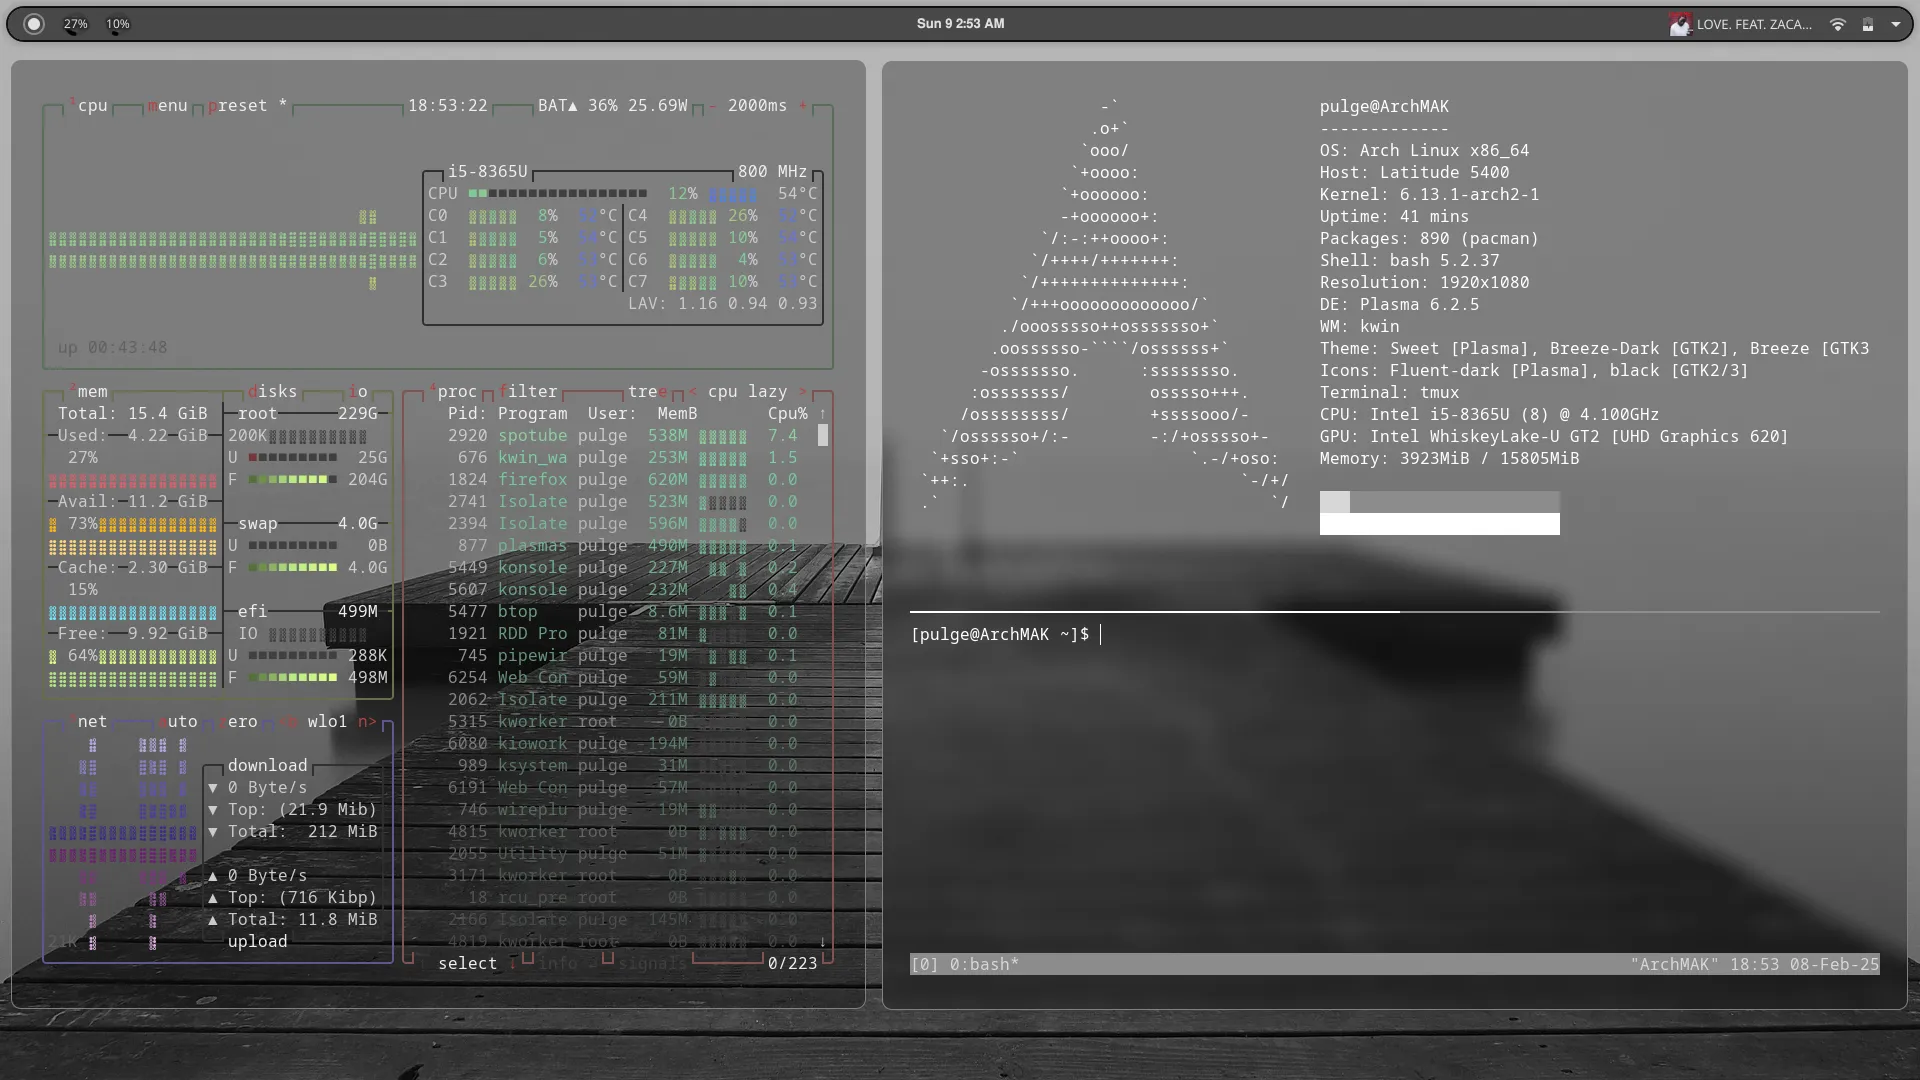Click the - to decrease the update interval
The height and width of the screenshot is (1080, 1920).
(712, 105)
